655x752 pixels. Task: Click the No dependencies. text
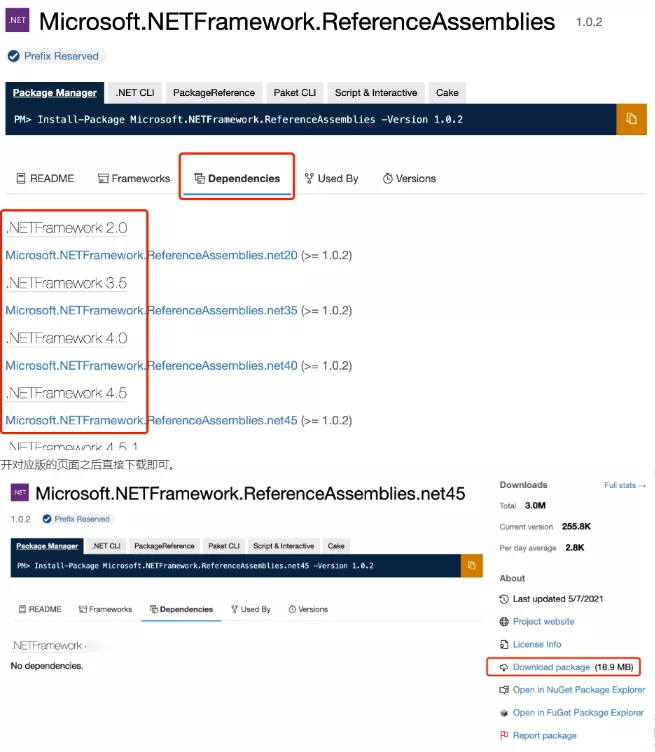pos(47,666)
